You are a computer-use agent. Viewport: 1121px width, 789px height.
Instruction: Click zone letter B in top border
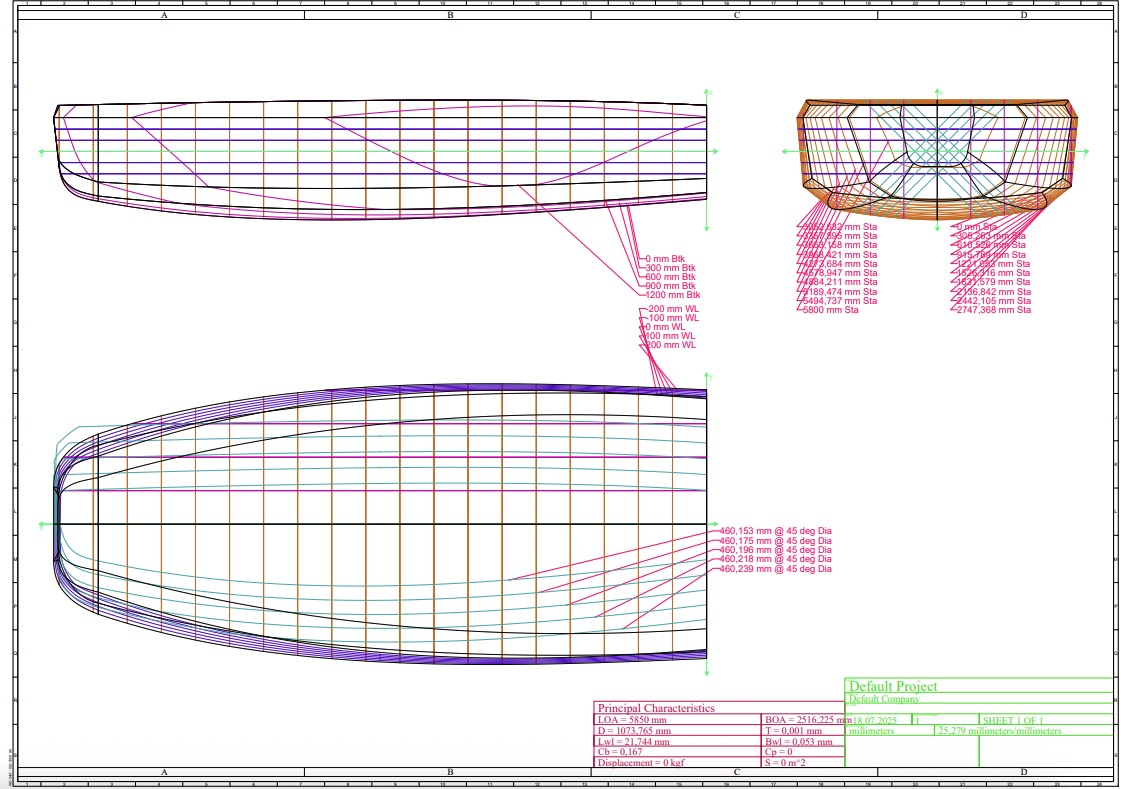pyautogui.click(x=450, y=15)
